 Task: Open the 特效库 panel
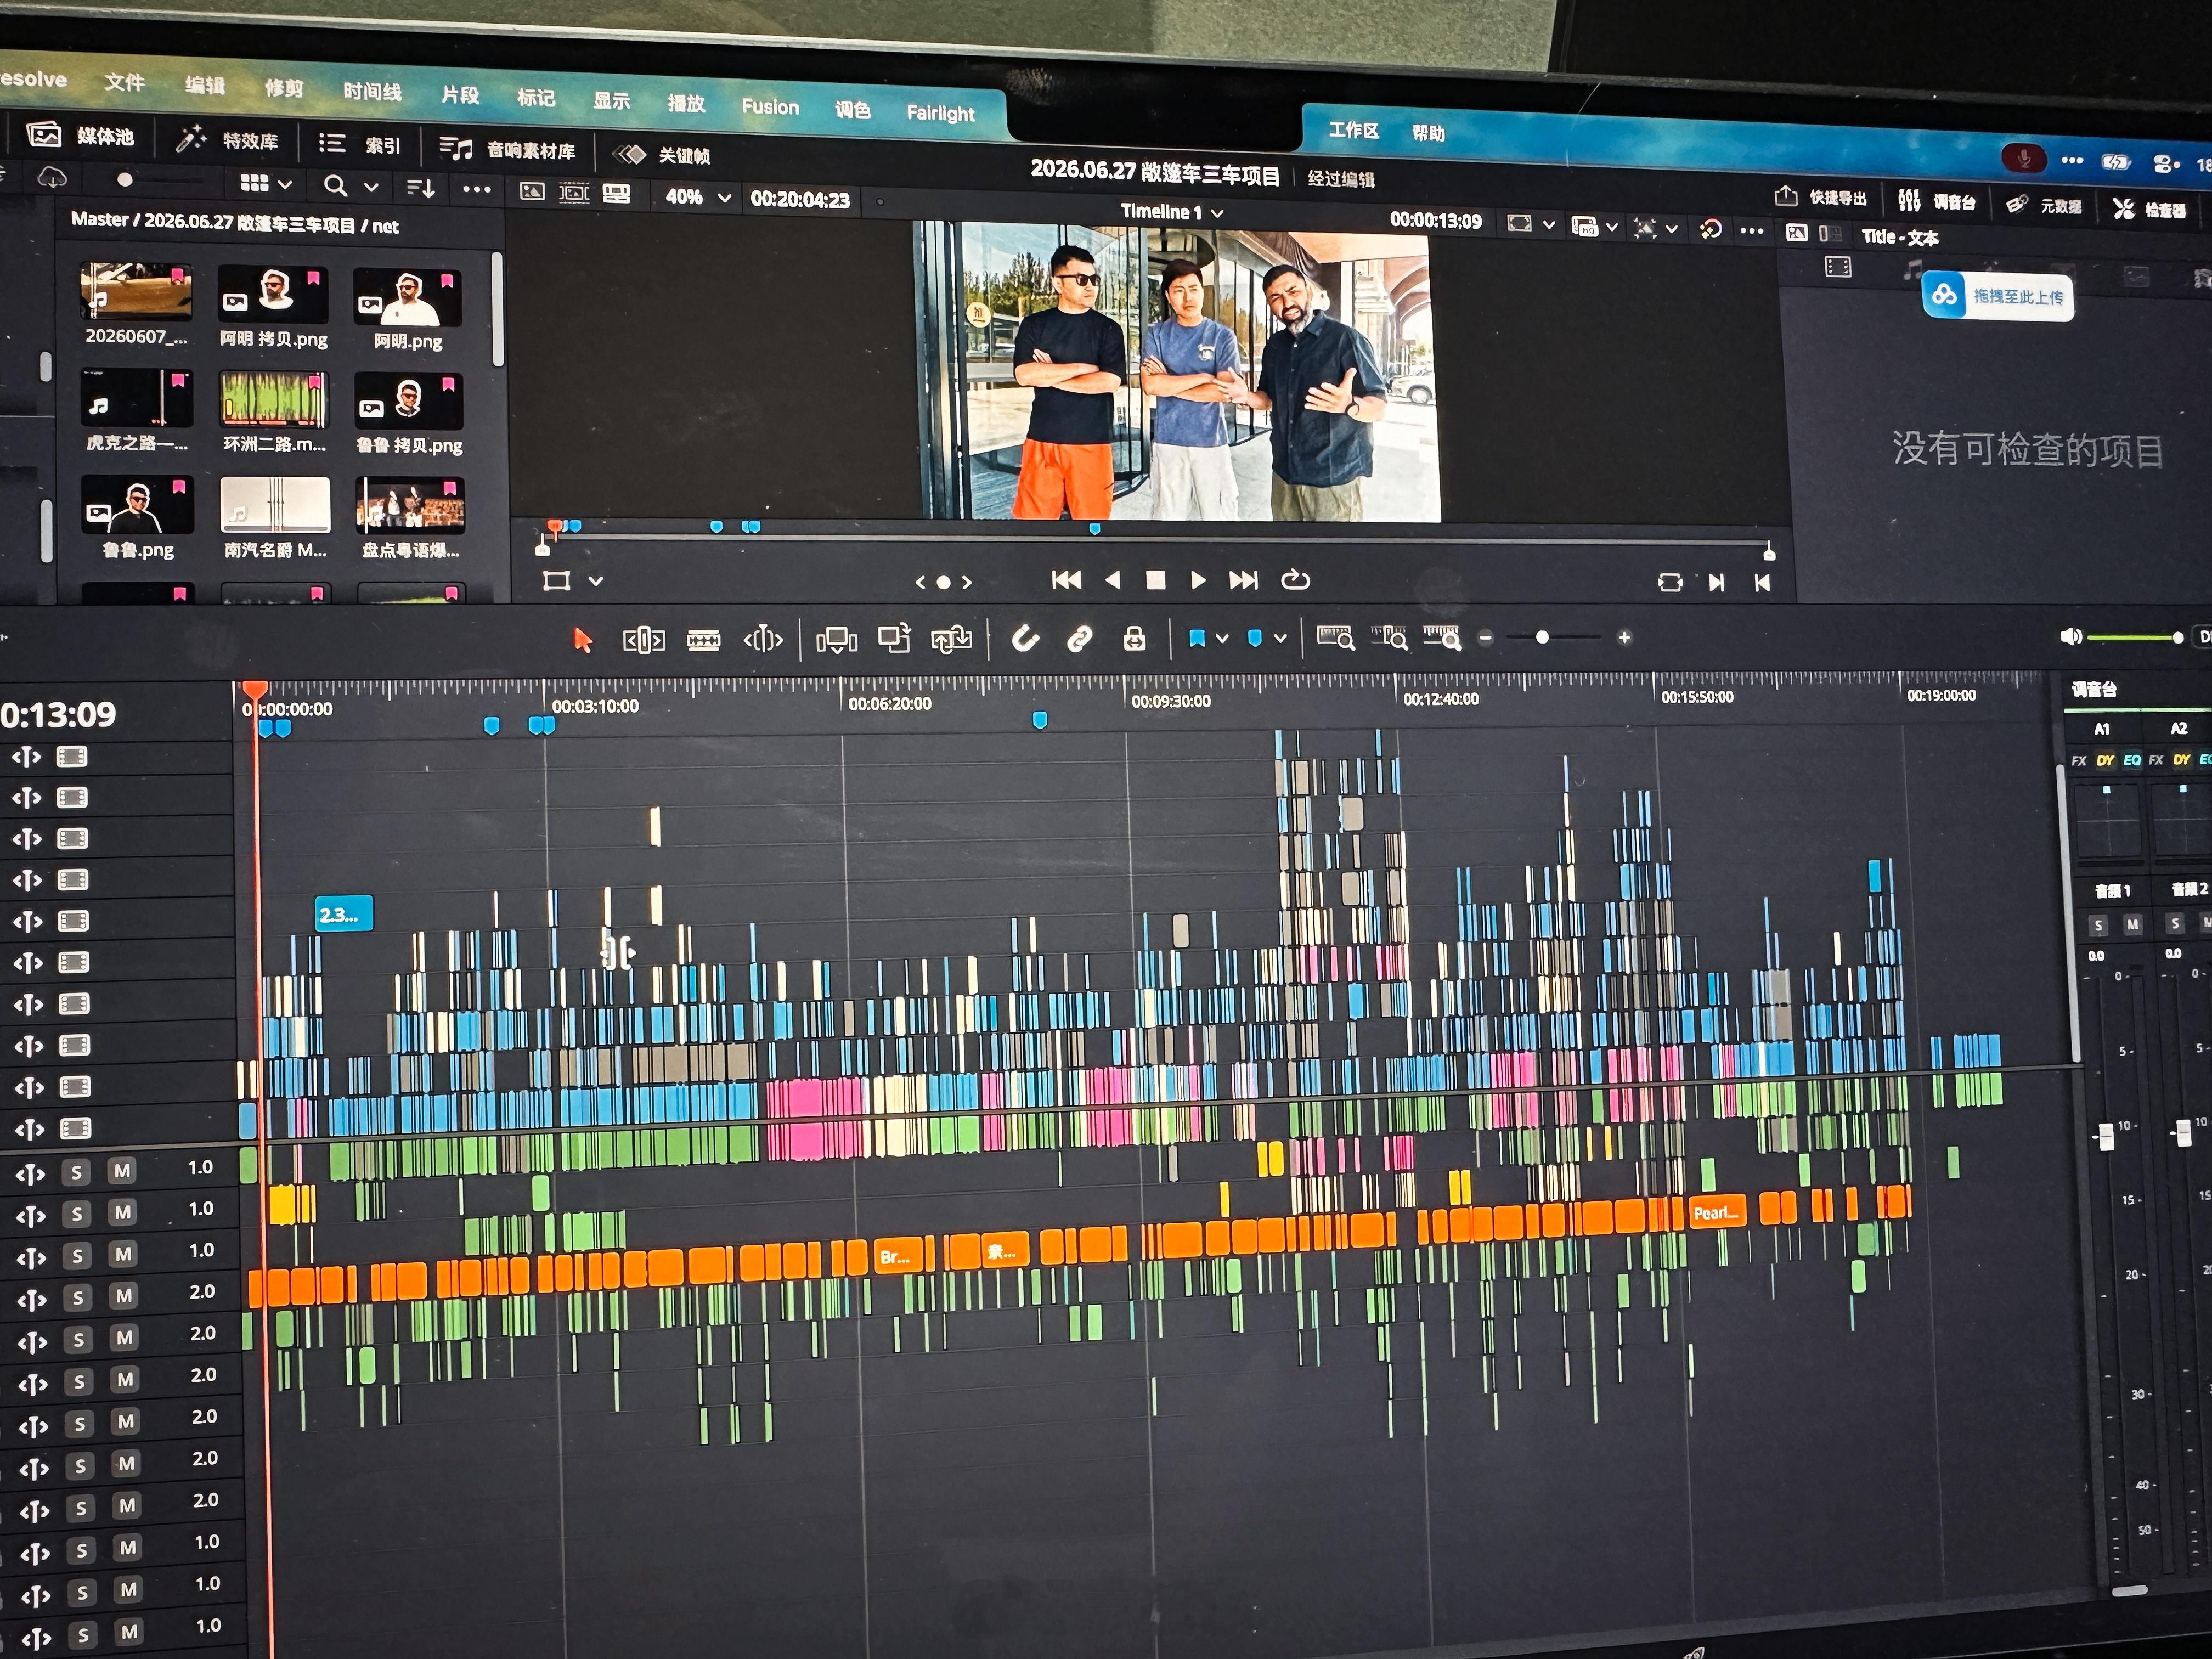coord(227,140)
